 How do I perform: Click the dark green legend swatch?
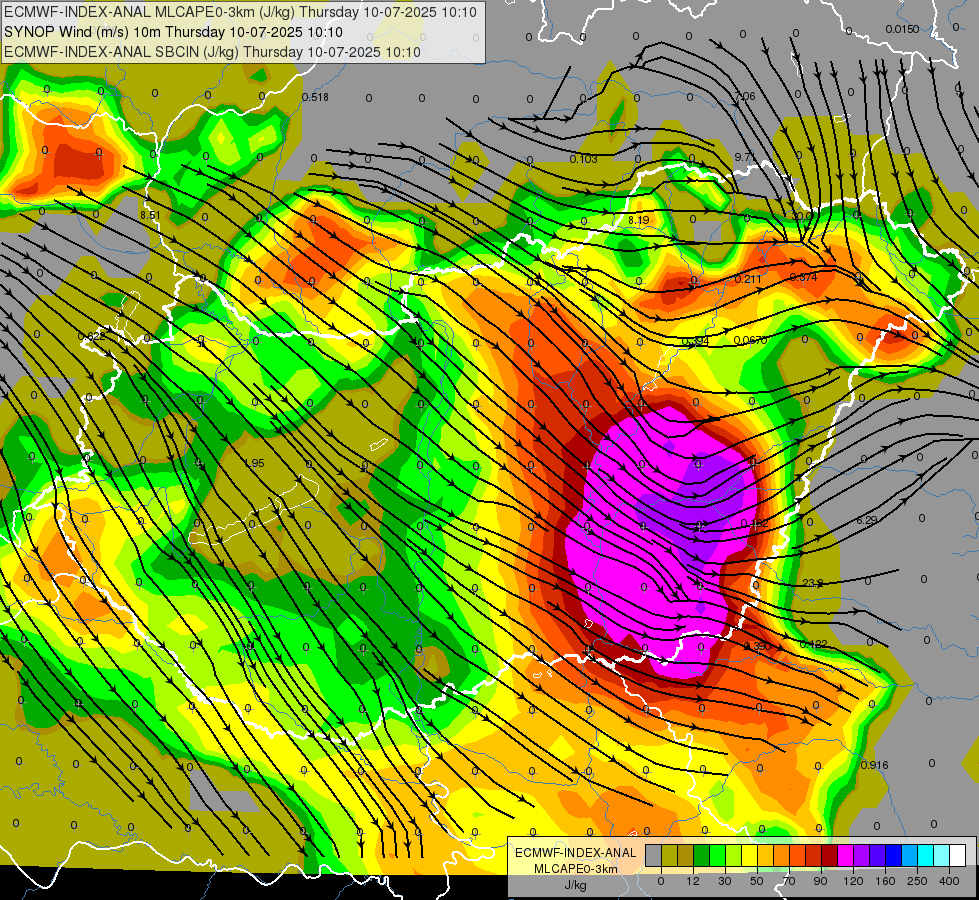(x=702, y=855)
